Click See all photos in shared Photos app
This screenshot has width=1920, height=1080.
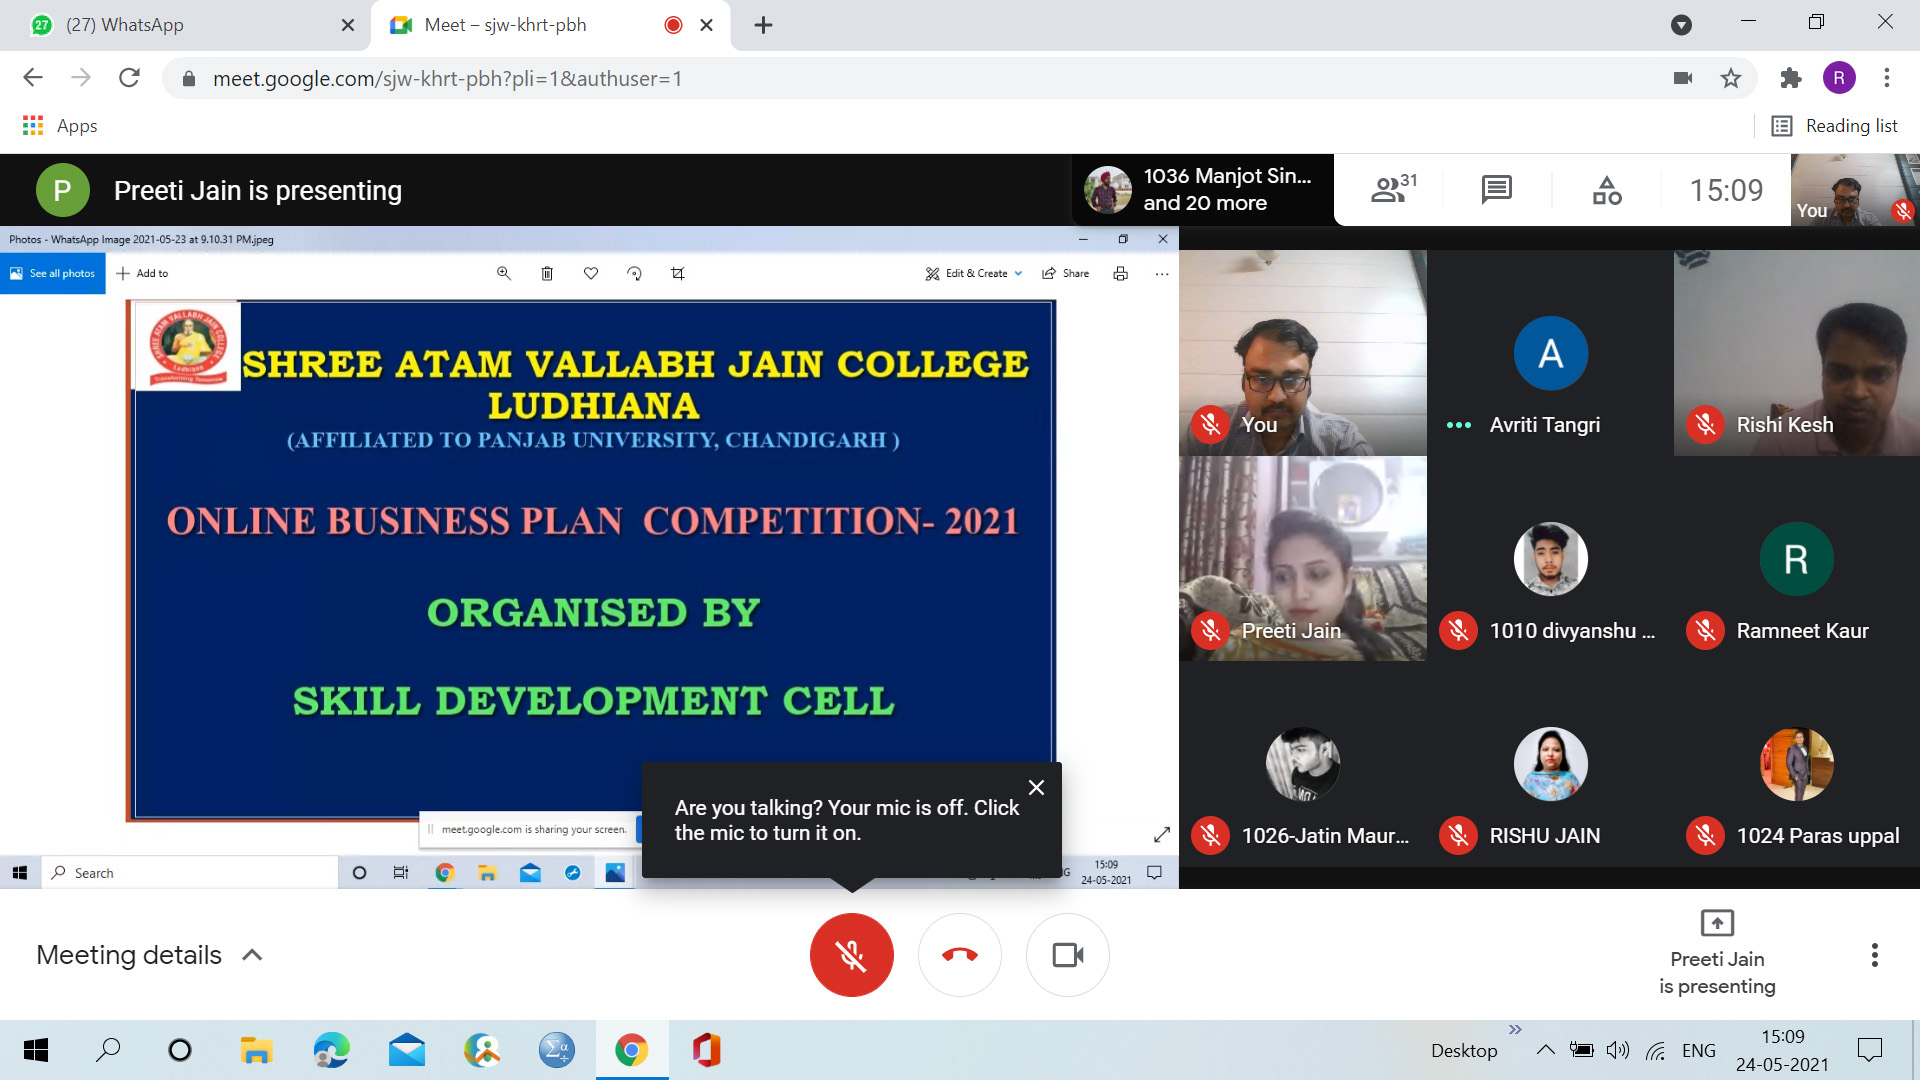coord(53,273)
